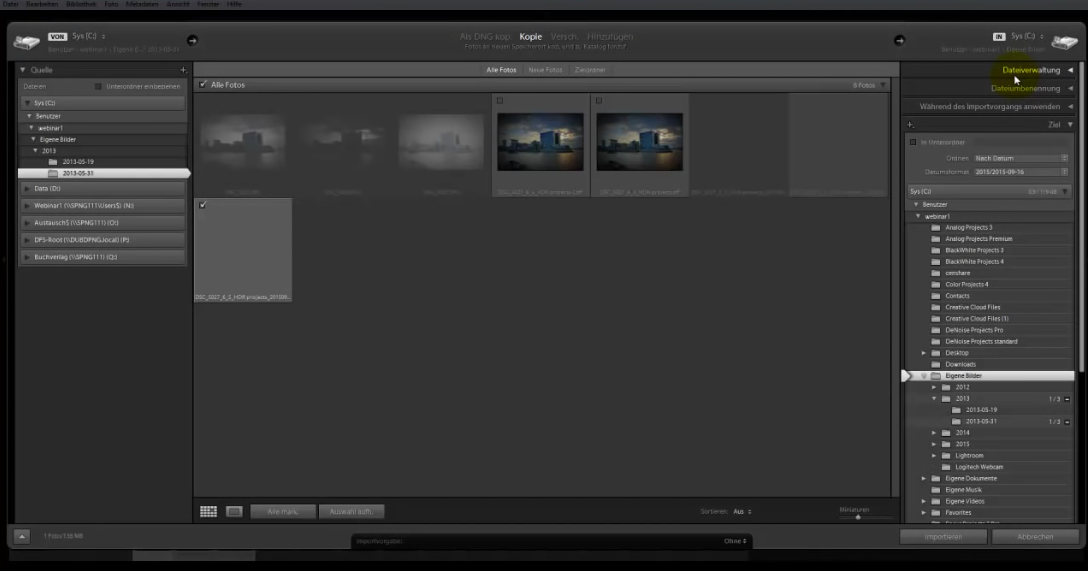The height and width of the screenshot is (571, 1088).
Task: Switch to 'Neue Fotos' filter tab
Action: tap(544, 70)
